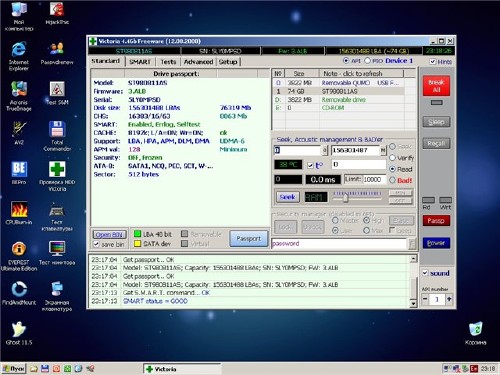This screenshot has width=500, height=375.
Task: Click Victoria taskbar button
Action: pos(182,369)
